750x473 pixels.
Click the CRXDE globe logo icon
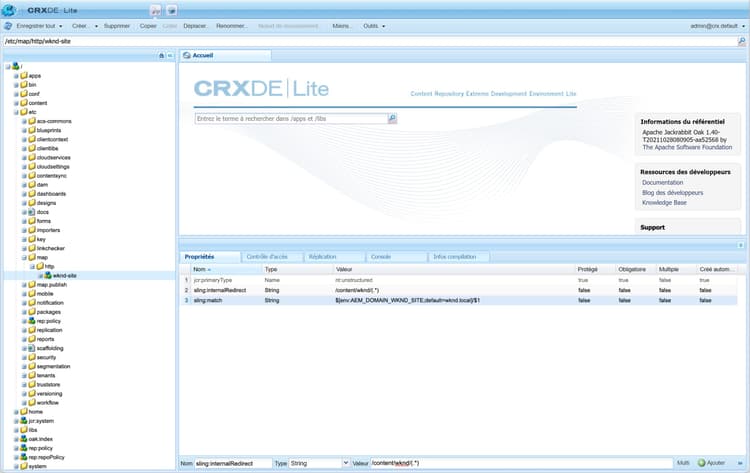click(9, 10)
